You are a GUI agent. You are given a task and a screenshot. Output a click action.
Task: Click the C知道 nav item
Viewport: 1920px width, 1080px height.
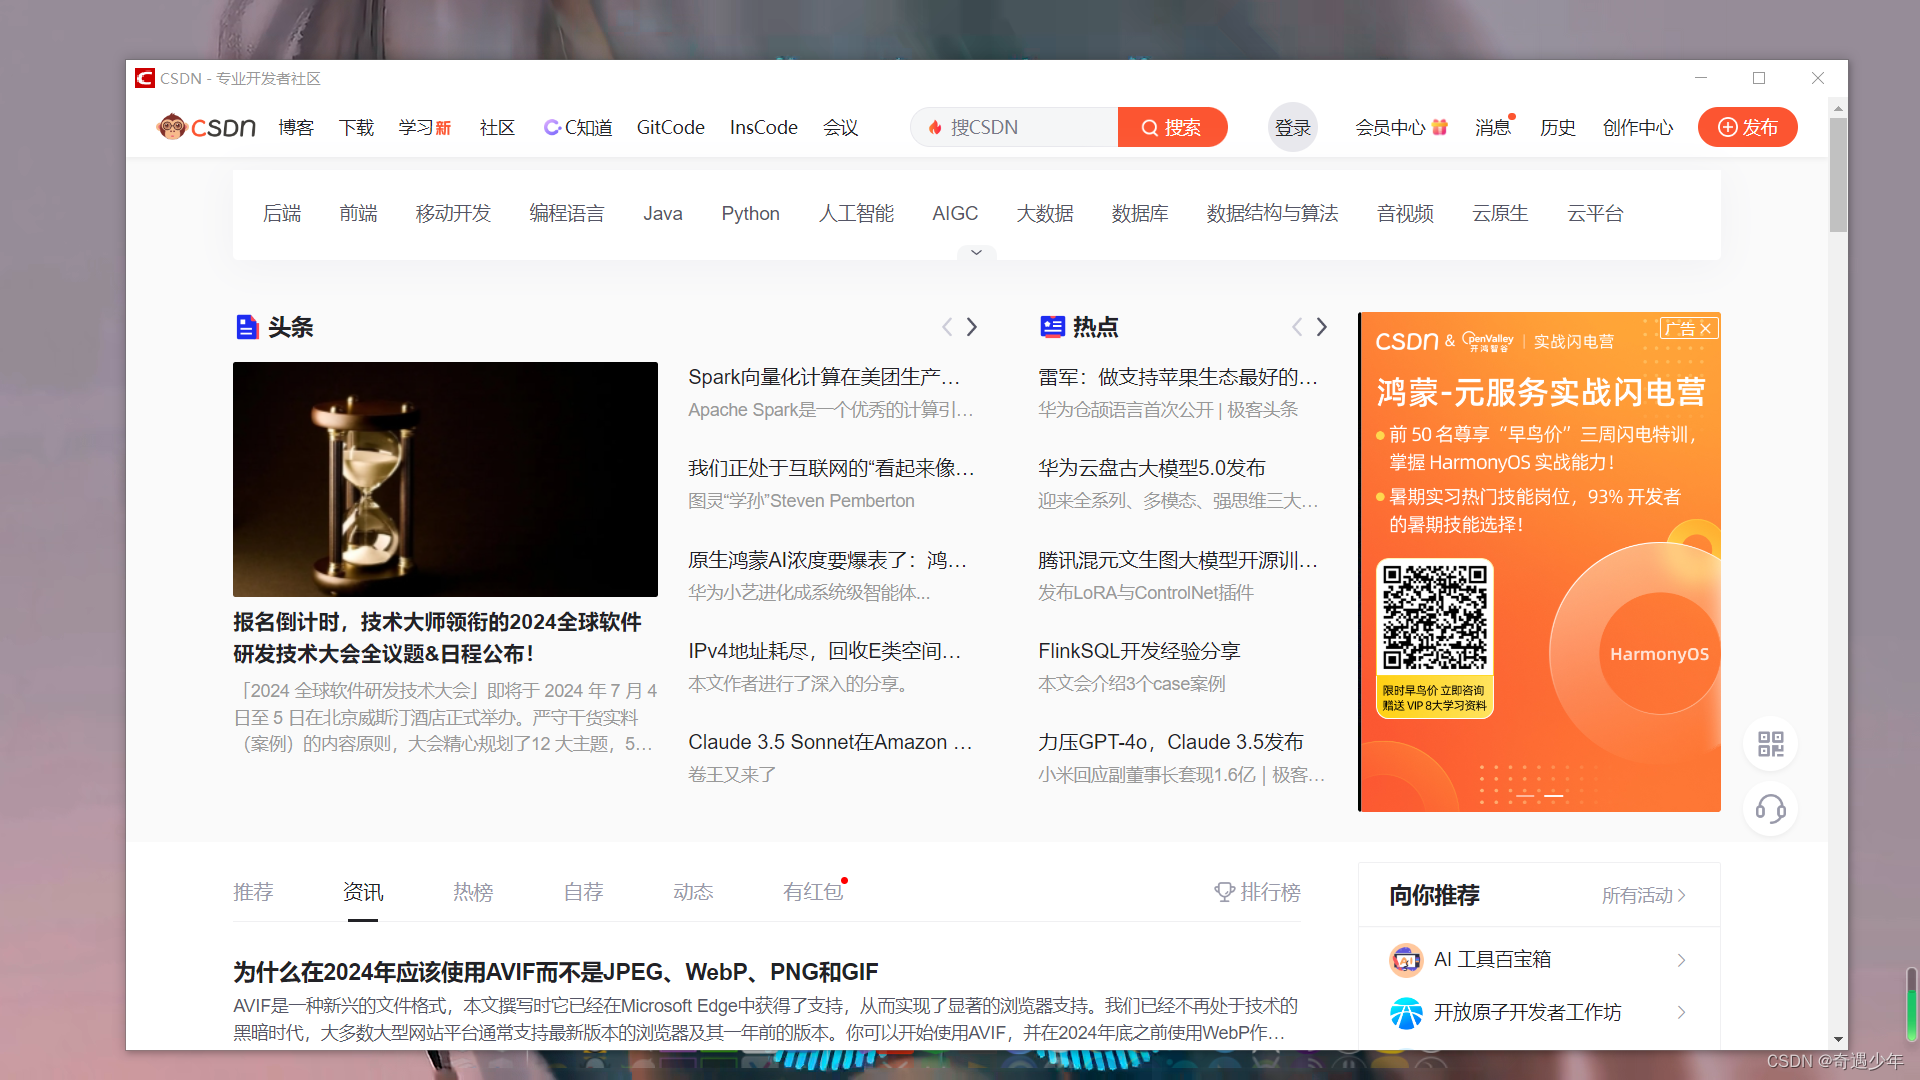578,127
